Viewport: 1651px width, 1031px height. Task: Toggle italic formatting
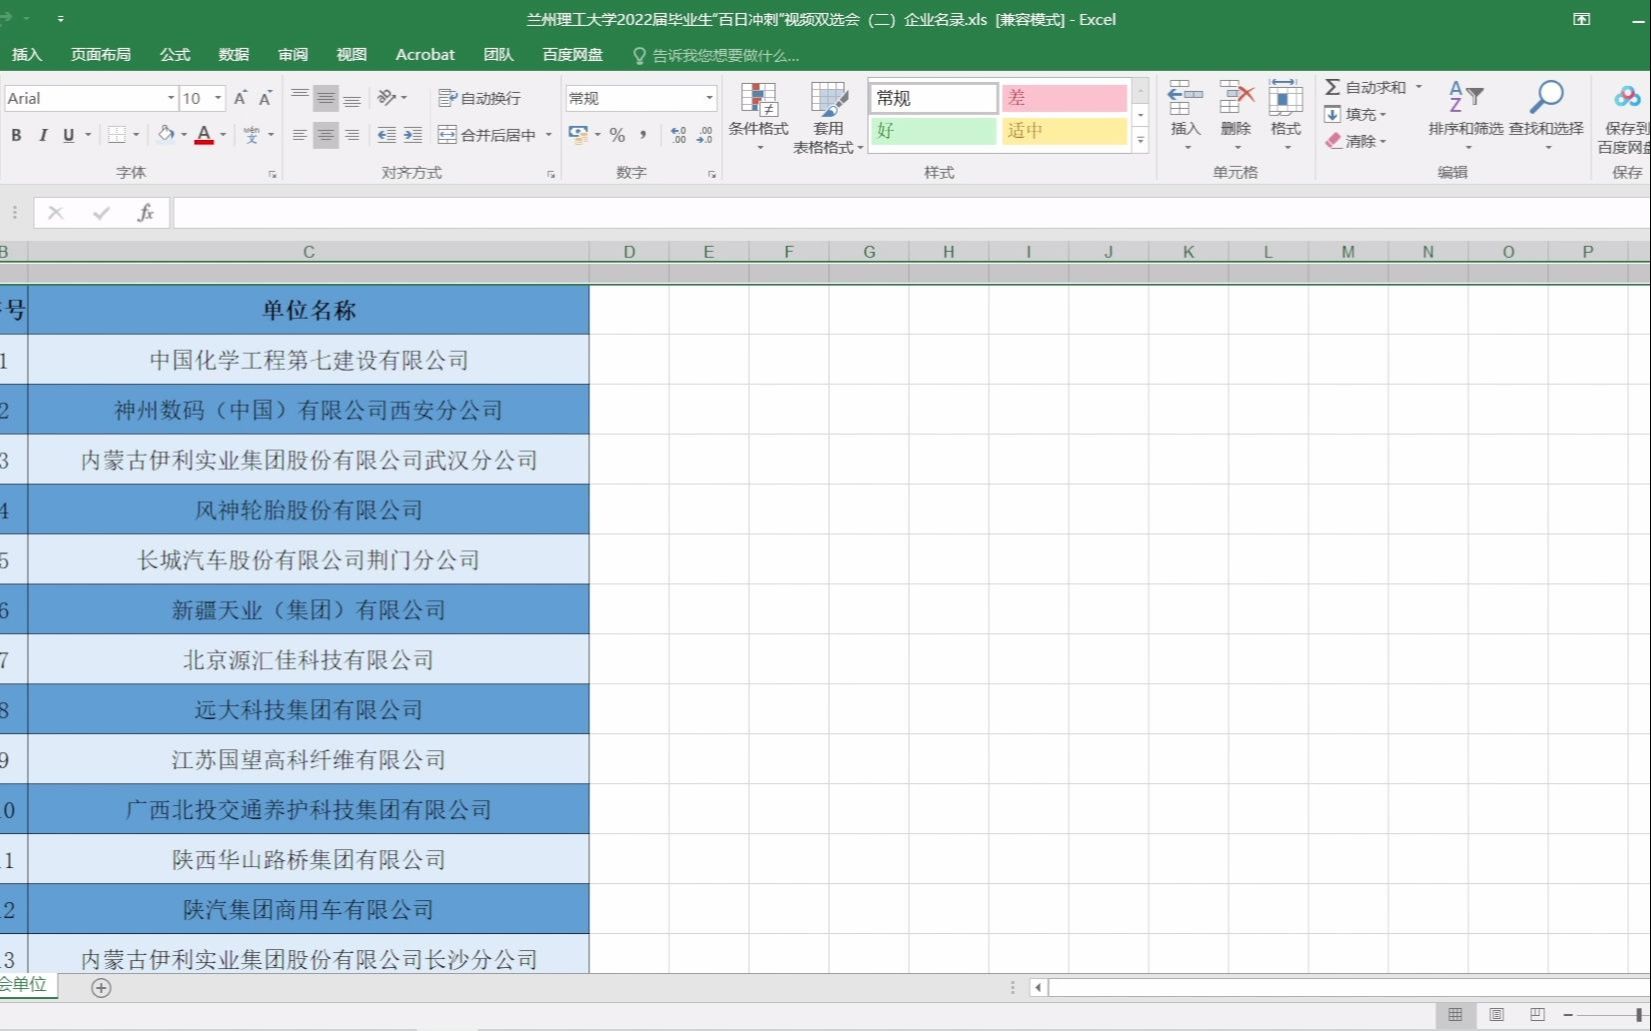pyautogui.click(x=42, y=135)
